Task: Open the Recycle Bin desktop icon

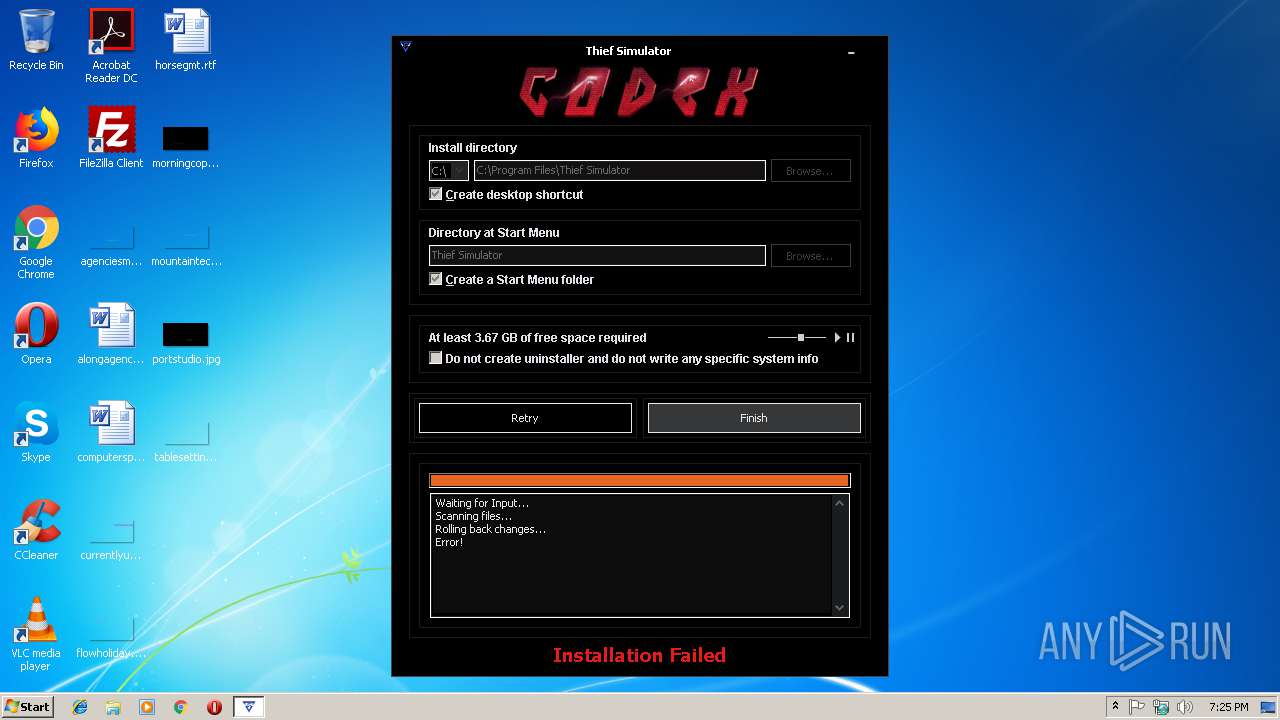Action: click(x=36, y=40)
